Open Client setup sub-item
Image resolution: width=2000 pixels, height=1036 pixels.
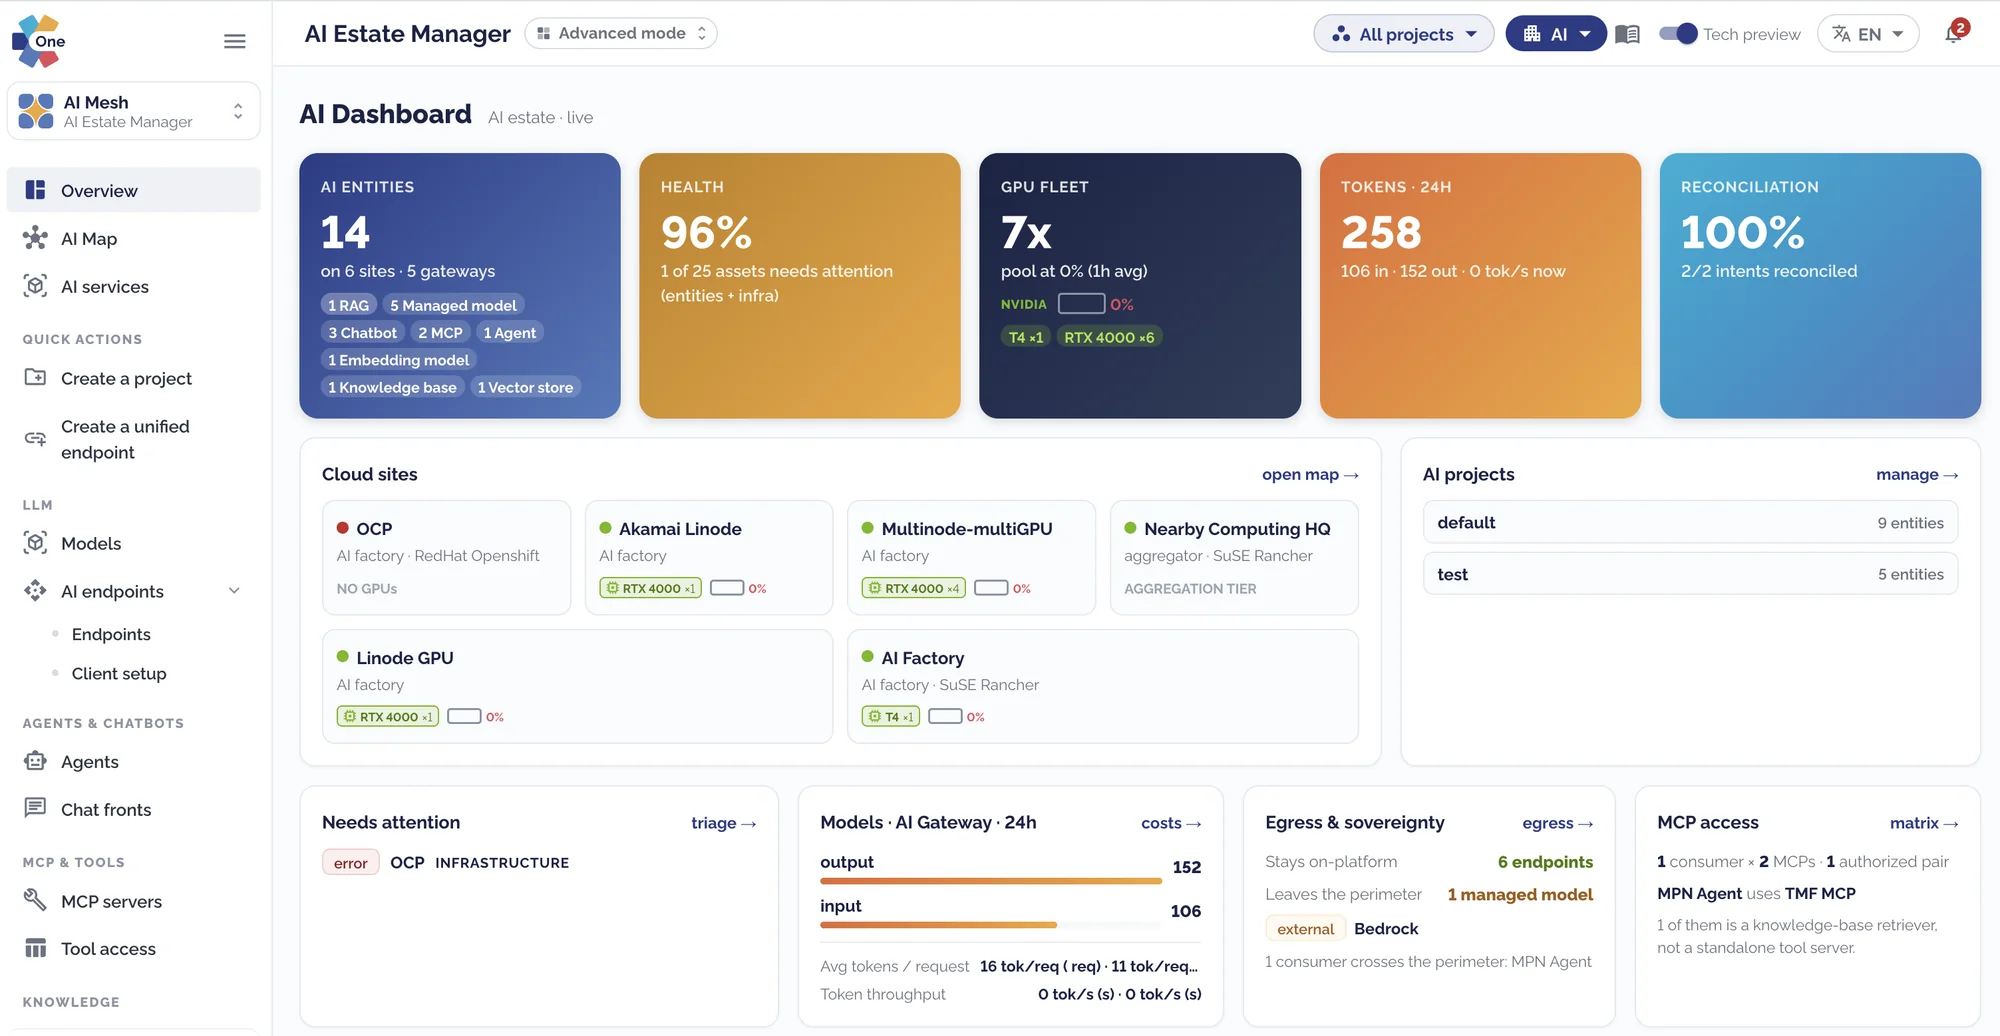[119, 673]
